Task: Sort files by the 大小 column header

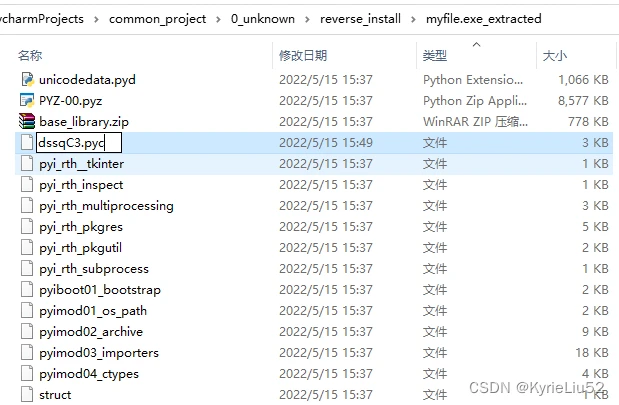Action: [x=554, y=55]
